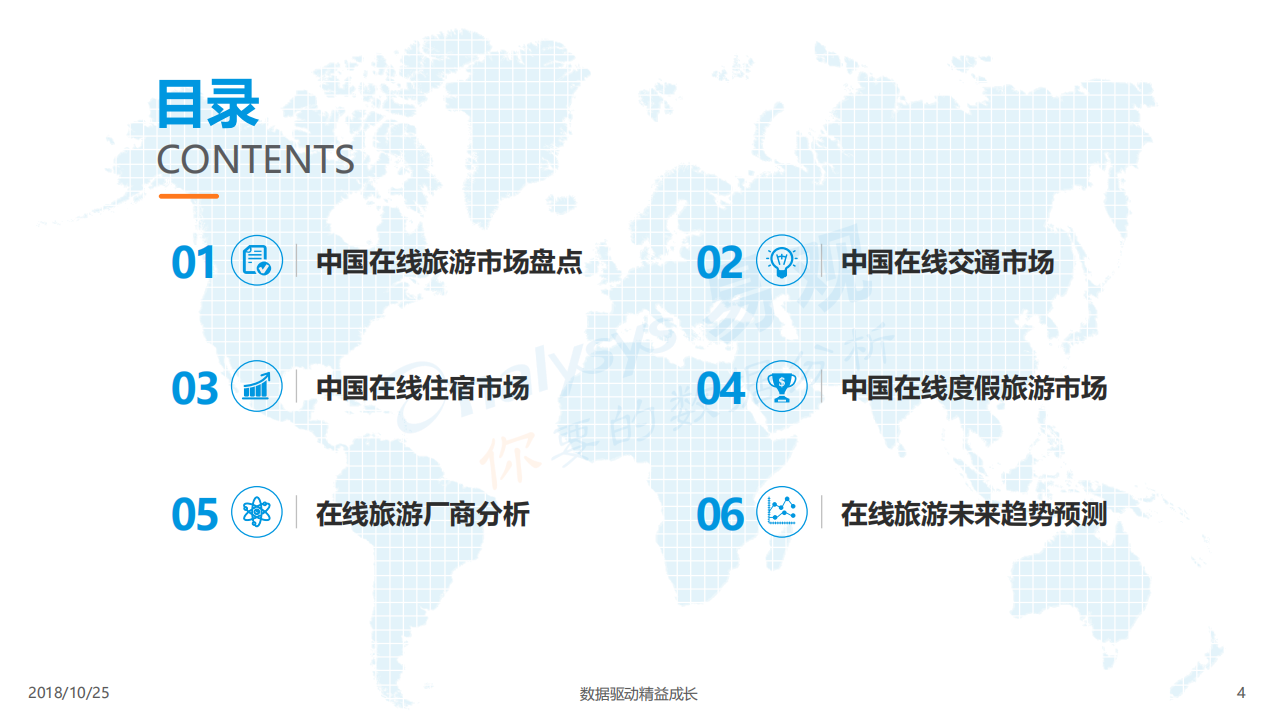Select the bar chart growth icon

point(257,386)
